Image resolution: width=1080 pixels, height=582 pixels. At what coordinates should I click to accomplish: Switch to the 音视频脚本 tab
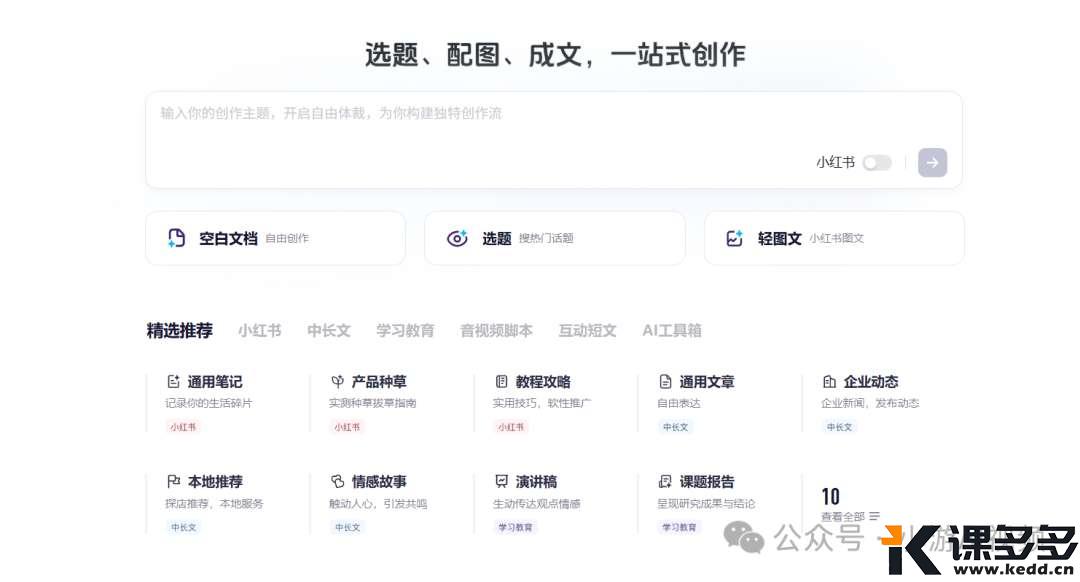pyautogui.click(x=496, y=331)
